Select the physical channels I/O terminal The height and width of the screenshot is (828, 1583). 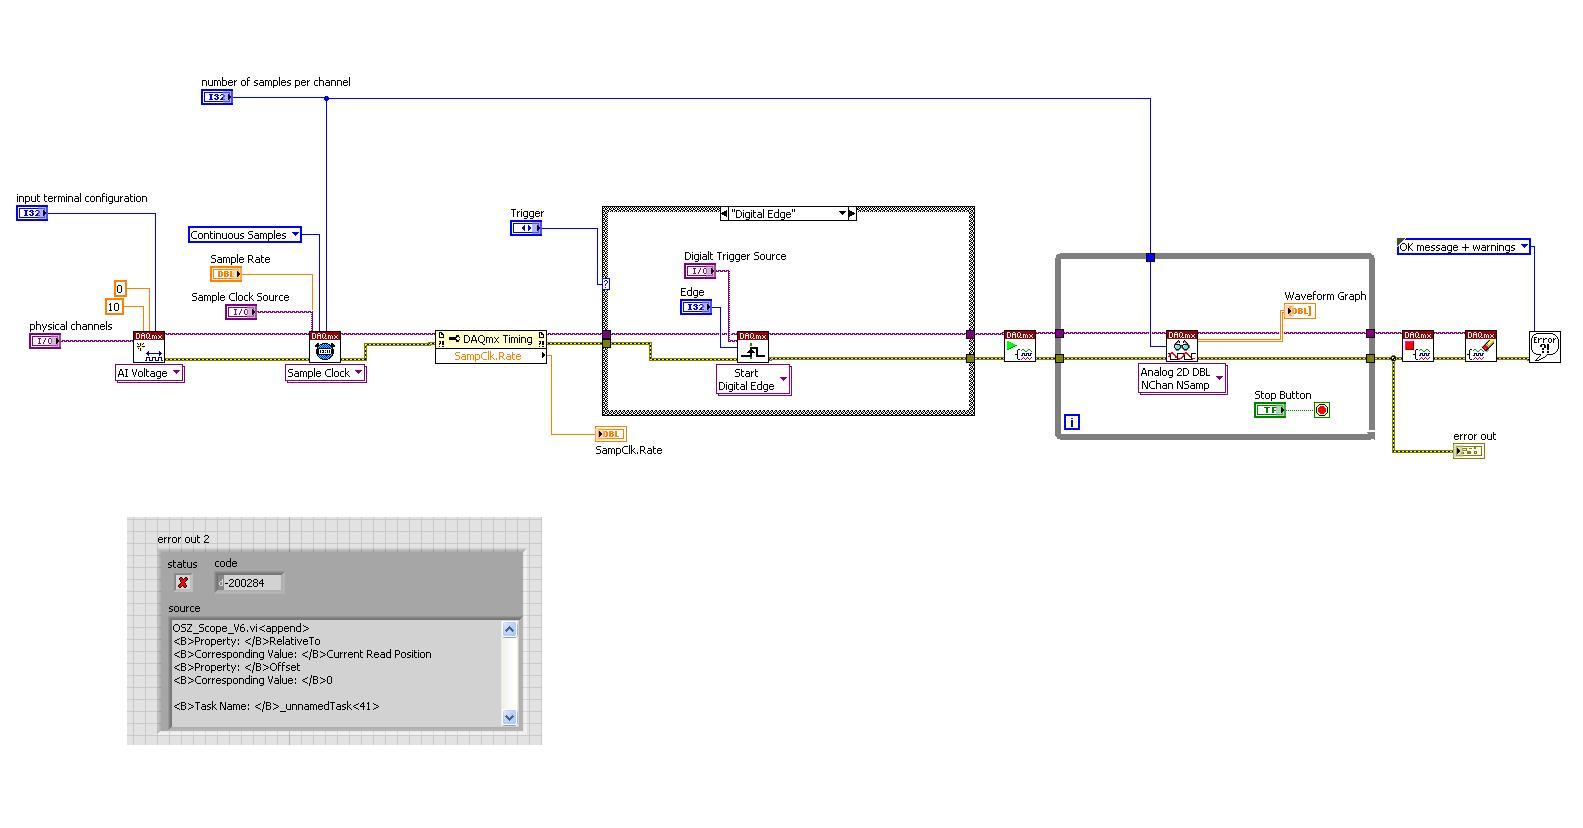(x=45, y=341)
